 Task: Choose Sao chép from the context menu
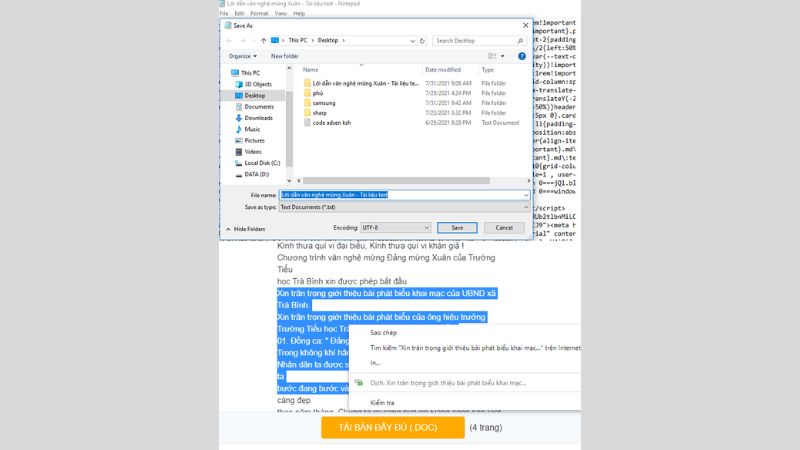pos(383,332)
